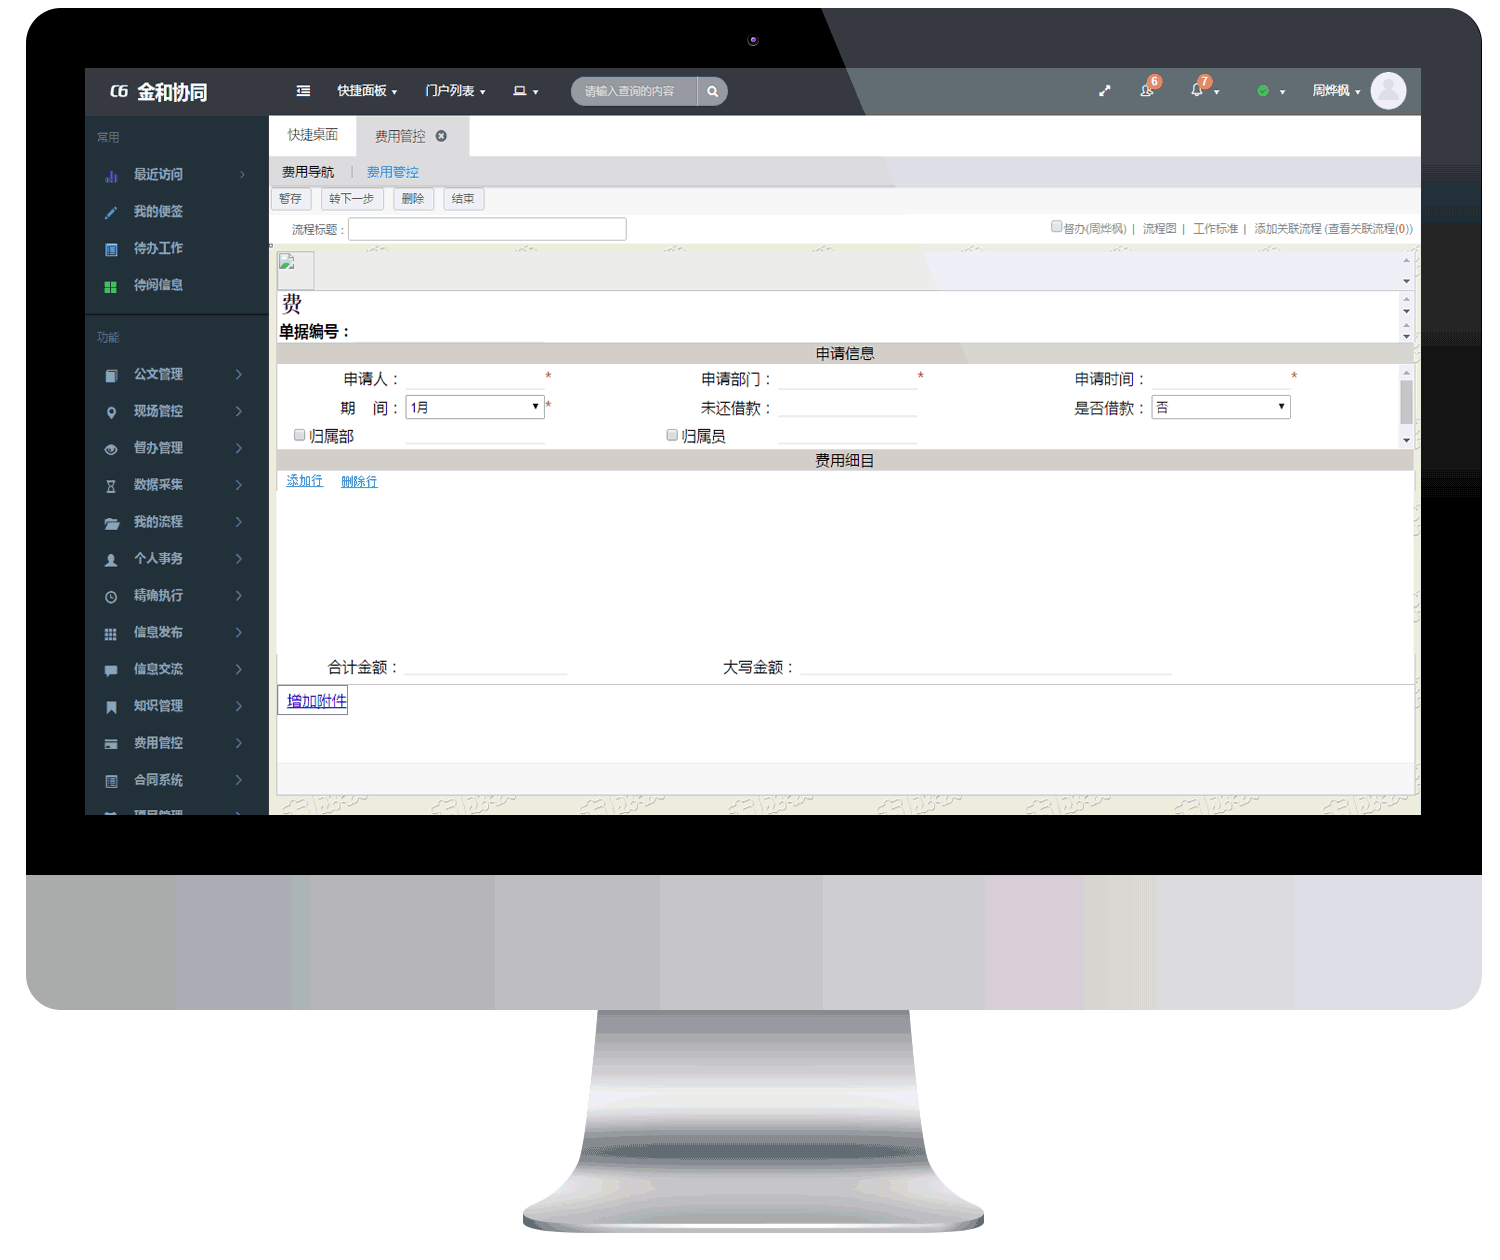Click into the 流程标题 input field
Image resolution: width=1500 pixels, height=1260 pixels.
tap(487, 229)
